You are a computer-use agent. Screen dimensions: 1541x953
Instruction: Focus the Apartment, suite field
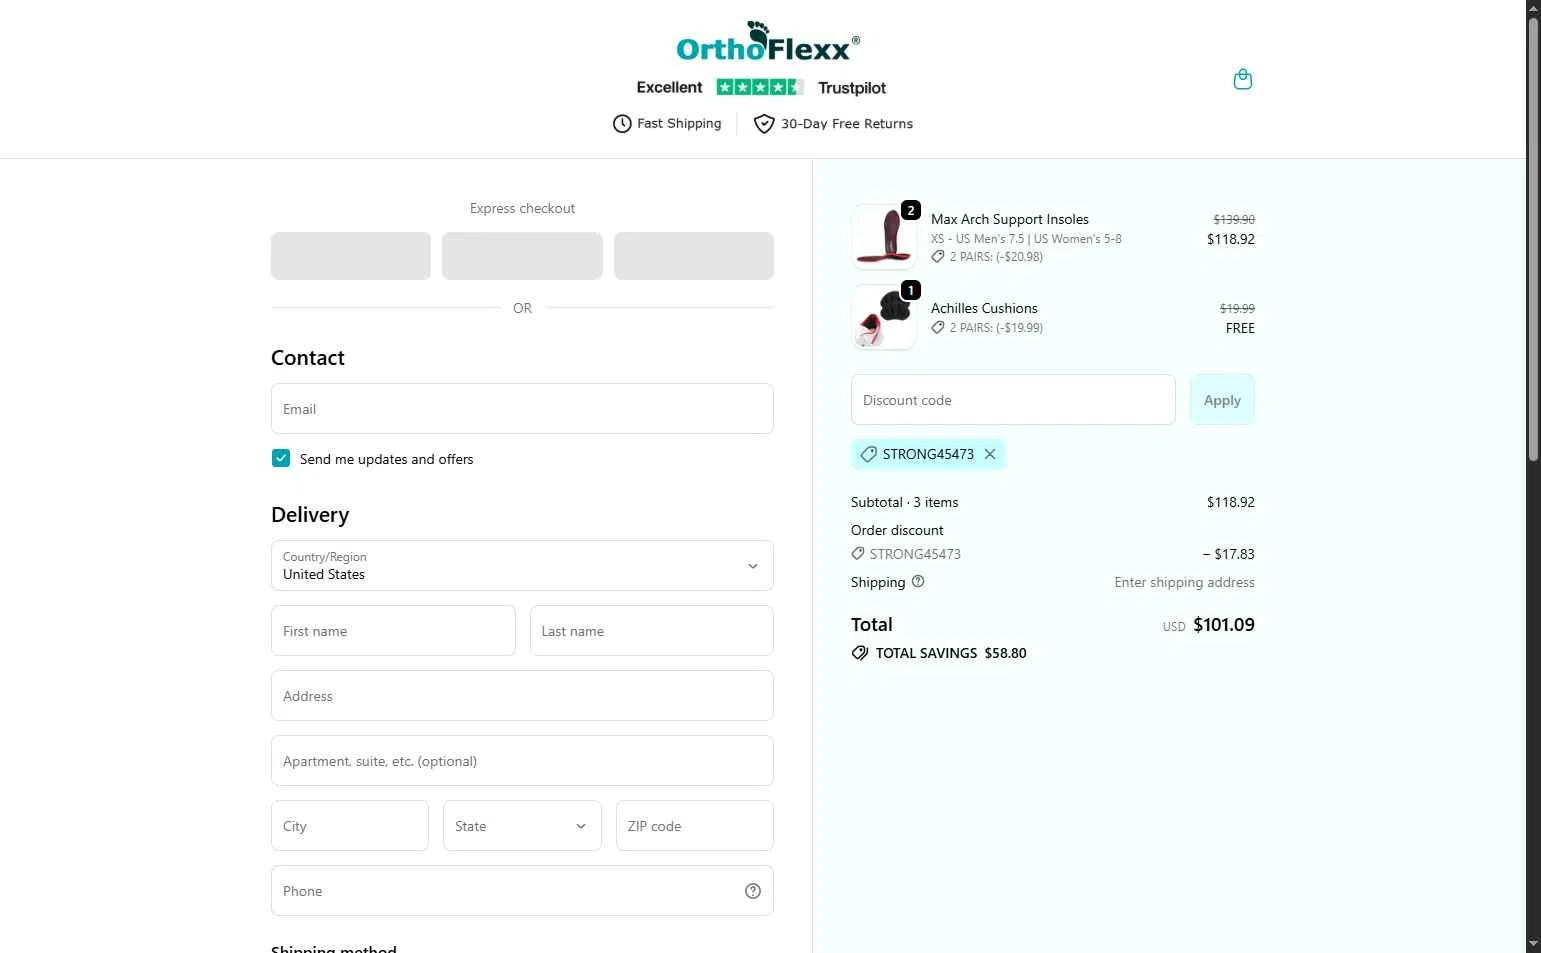[522, 761]
